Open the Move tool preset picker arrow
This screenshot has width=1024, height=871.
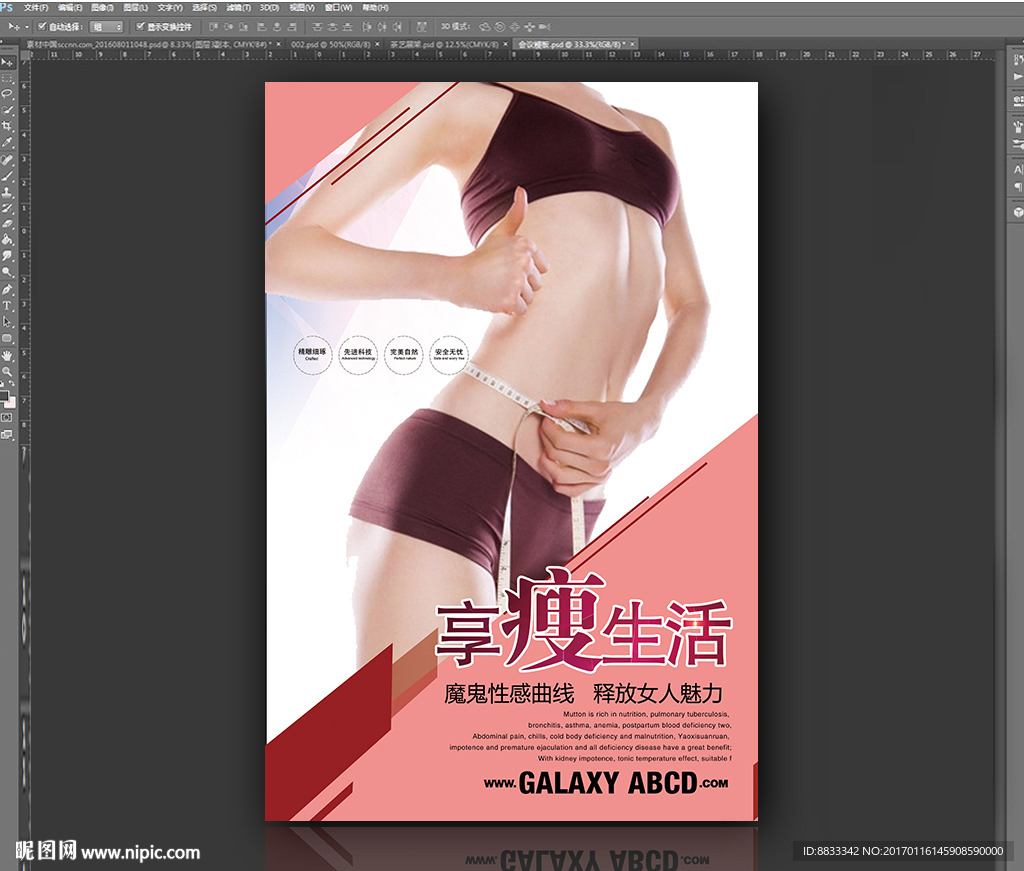point(26,27)
